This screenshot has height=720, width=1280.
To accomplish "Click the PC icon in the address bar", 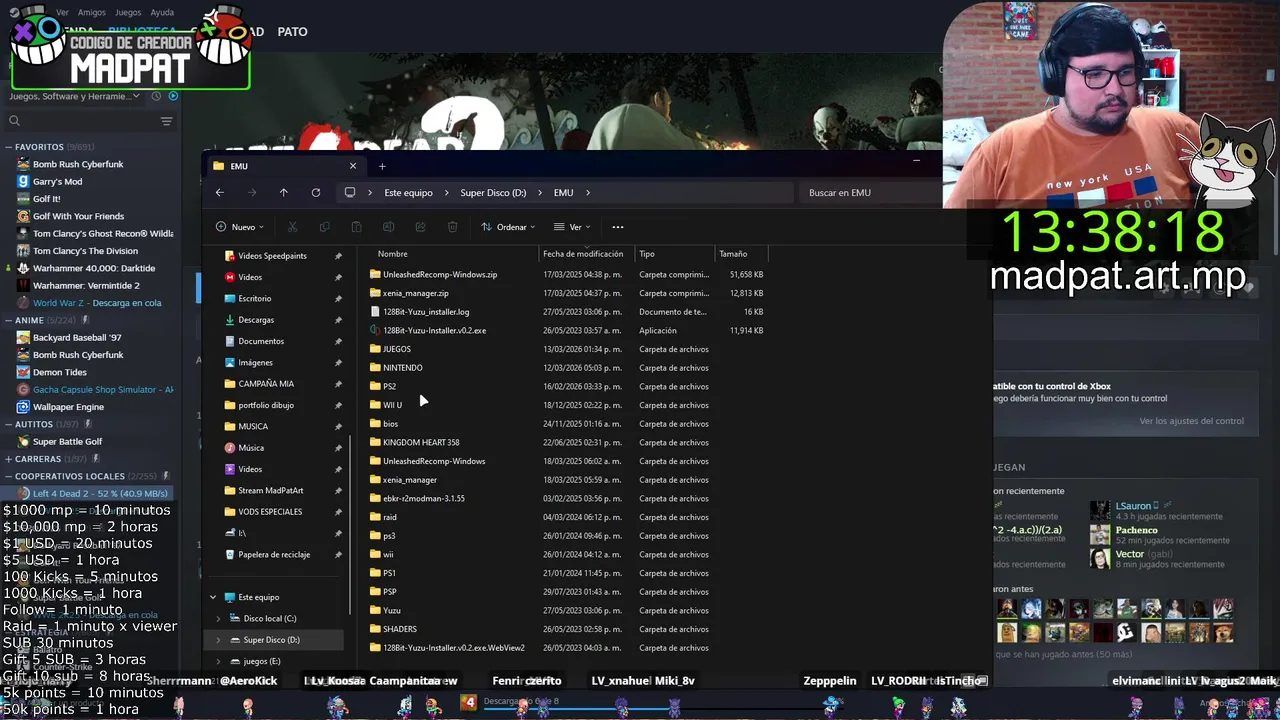I will click(350, 192).
